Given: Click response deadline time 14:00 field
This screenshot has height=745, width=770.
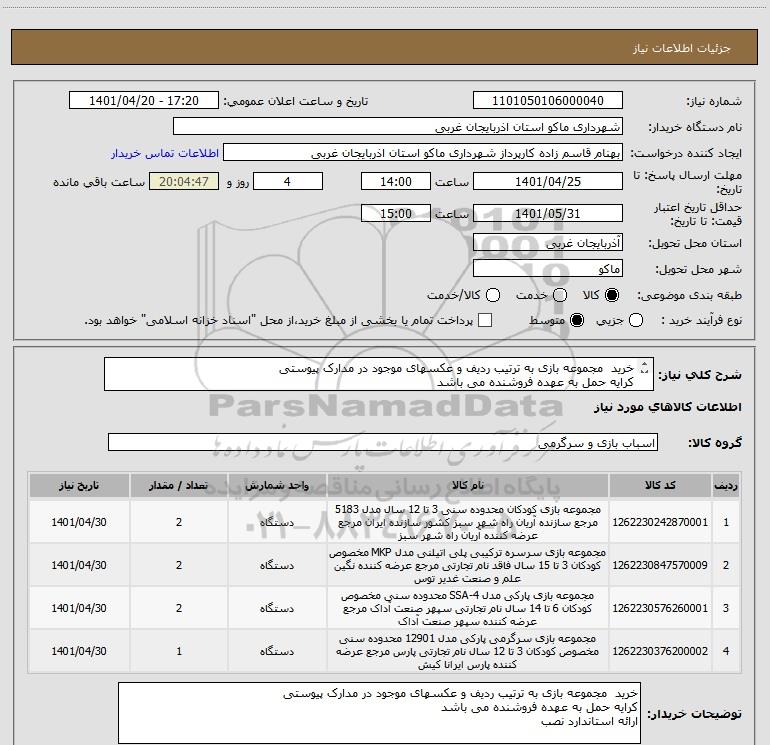Looking at the screenshot, I should pyautogui.click(x=396, y=181).
